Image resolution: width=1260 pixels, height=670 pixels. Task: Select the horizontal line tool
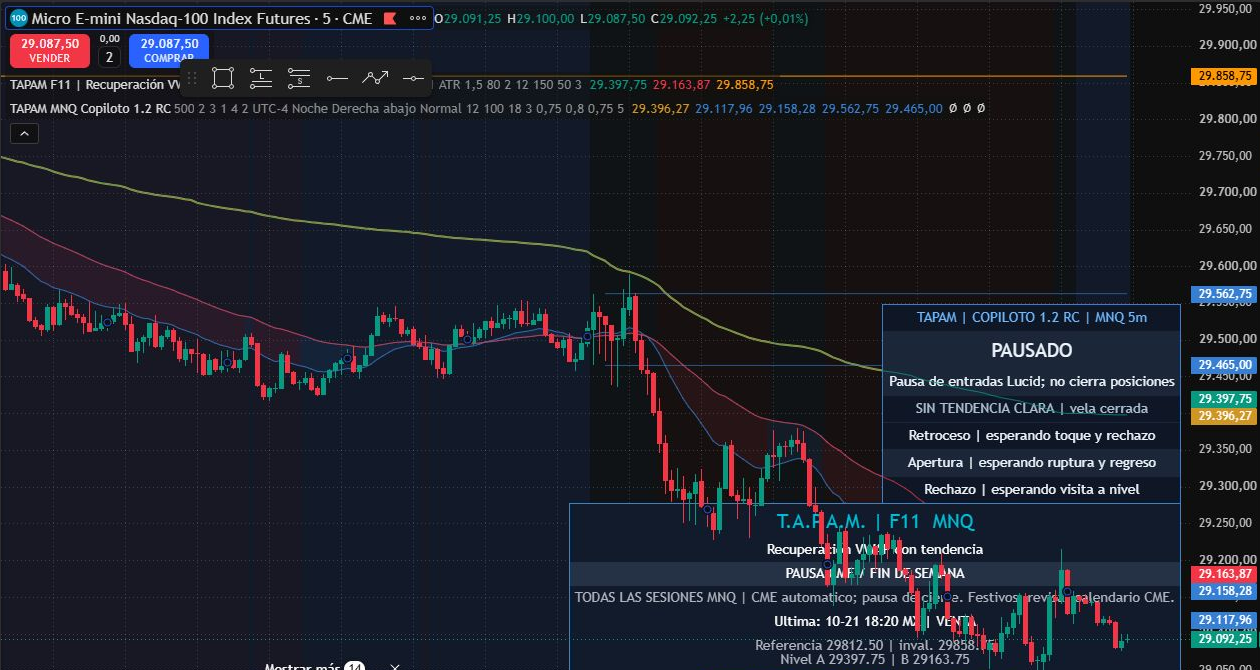coord(413,77)
